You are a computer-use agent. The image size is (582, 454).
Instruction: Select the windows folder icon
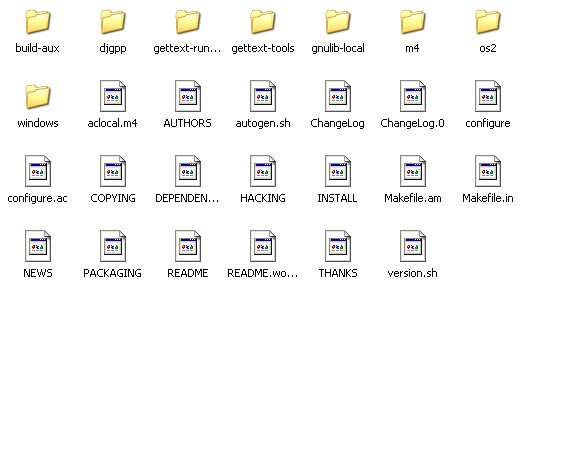(x=37, y=96)
